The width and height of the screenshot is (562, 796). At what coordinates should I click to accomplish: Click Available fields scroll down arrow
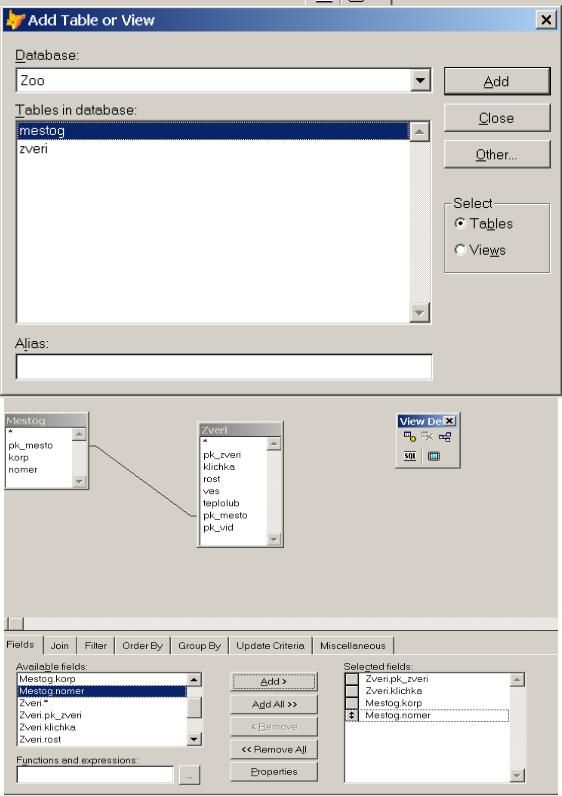[x=194, y=739]
